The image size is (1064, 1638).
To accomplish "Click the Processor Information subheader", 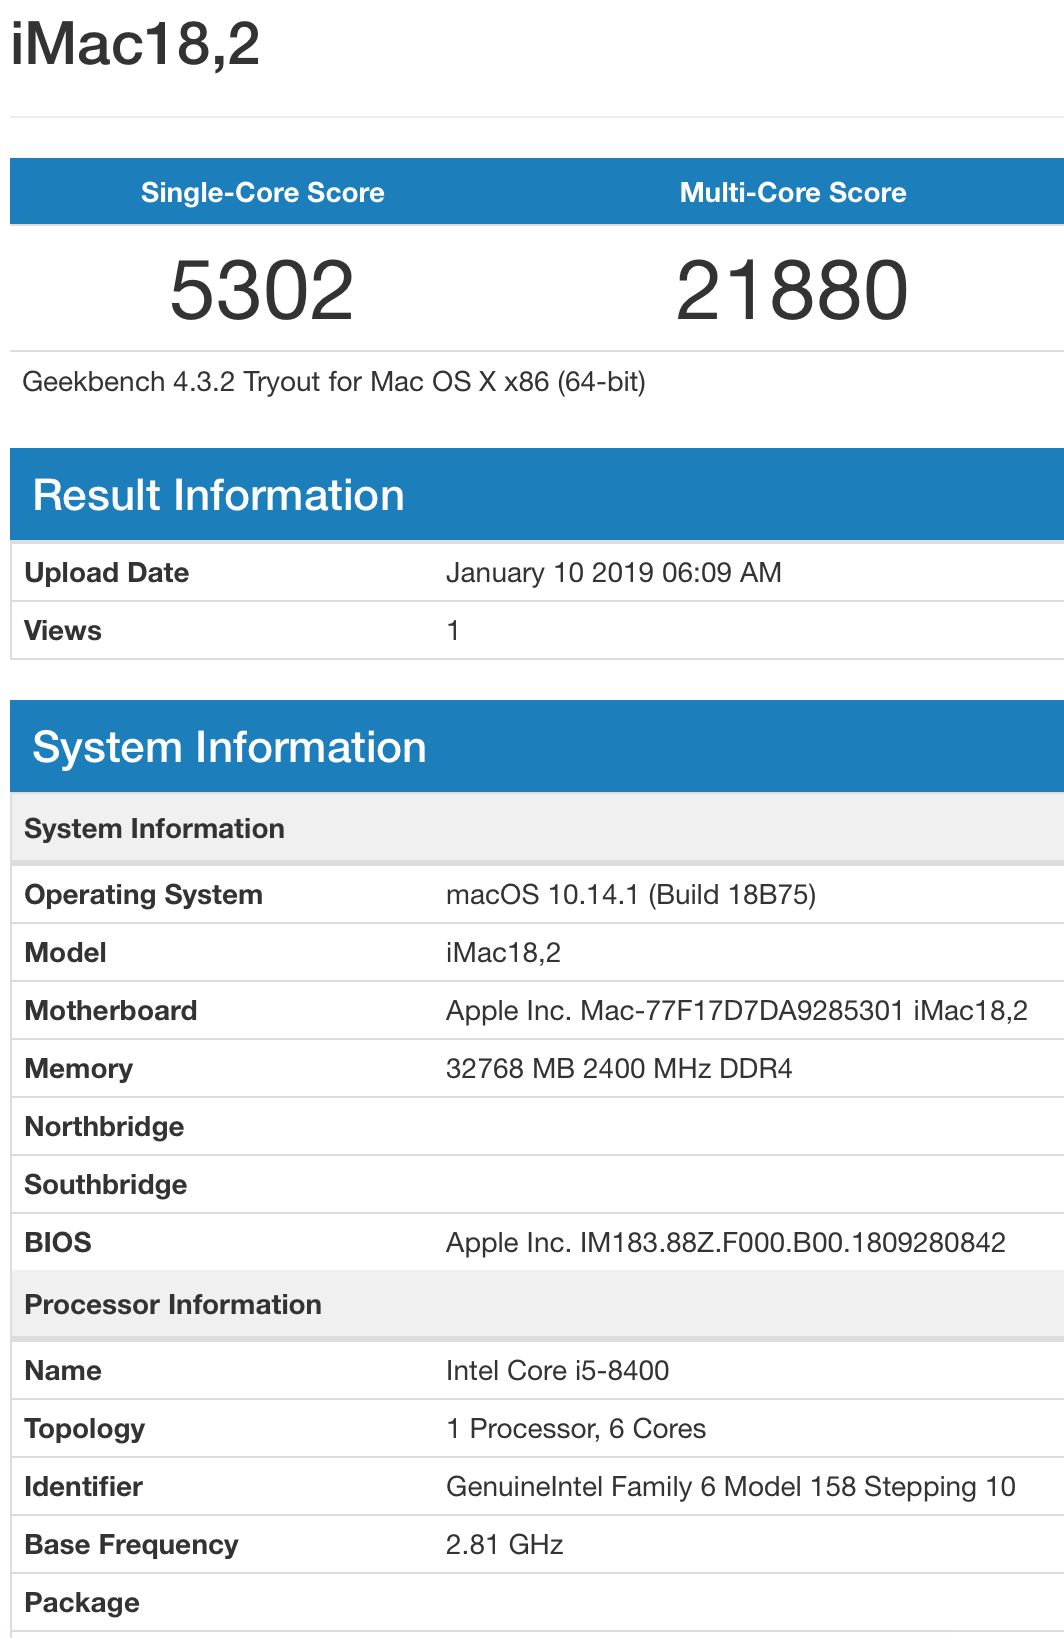I will [x=537, y=1305].
